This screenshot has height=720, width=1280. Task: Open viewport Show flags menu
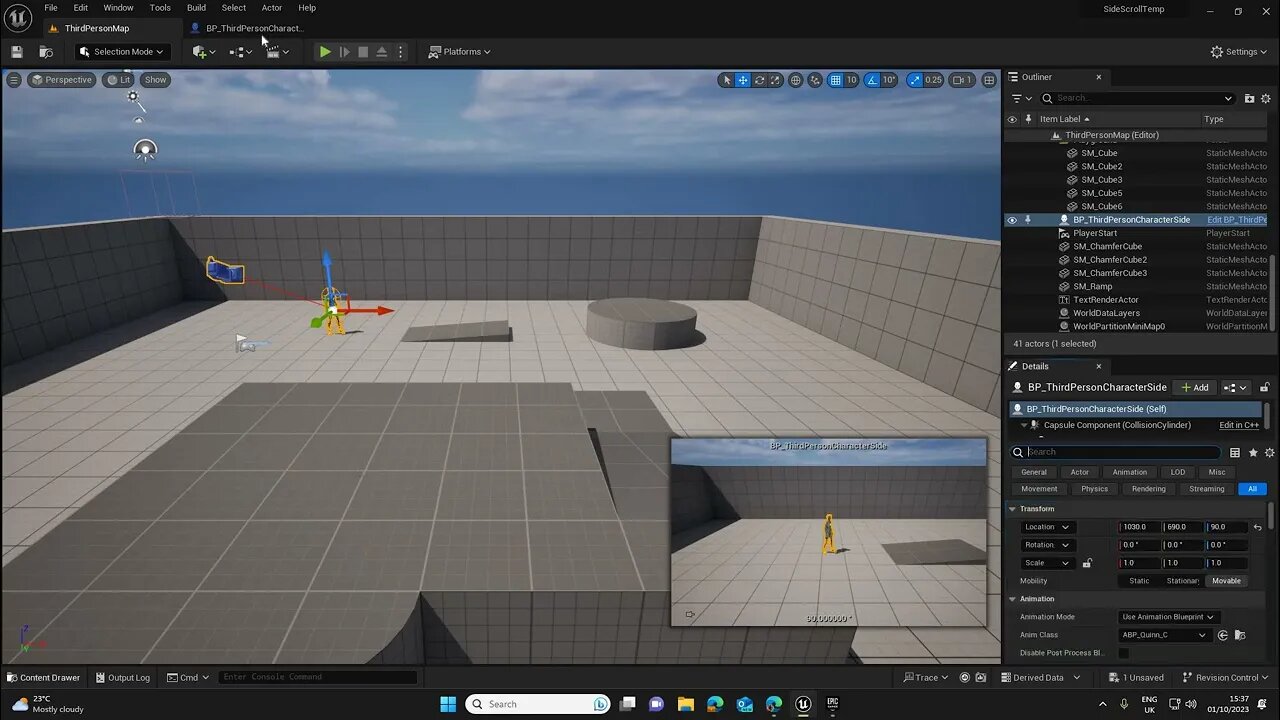coord(155,79)
